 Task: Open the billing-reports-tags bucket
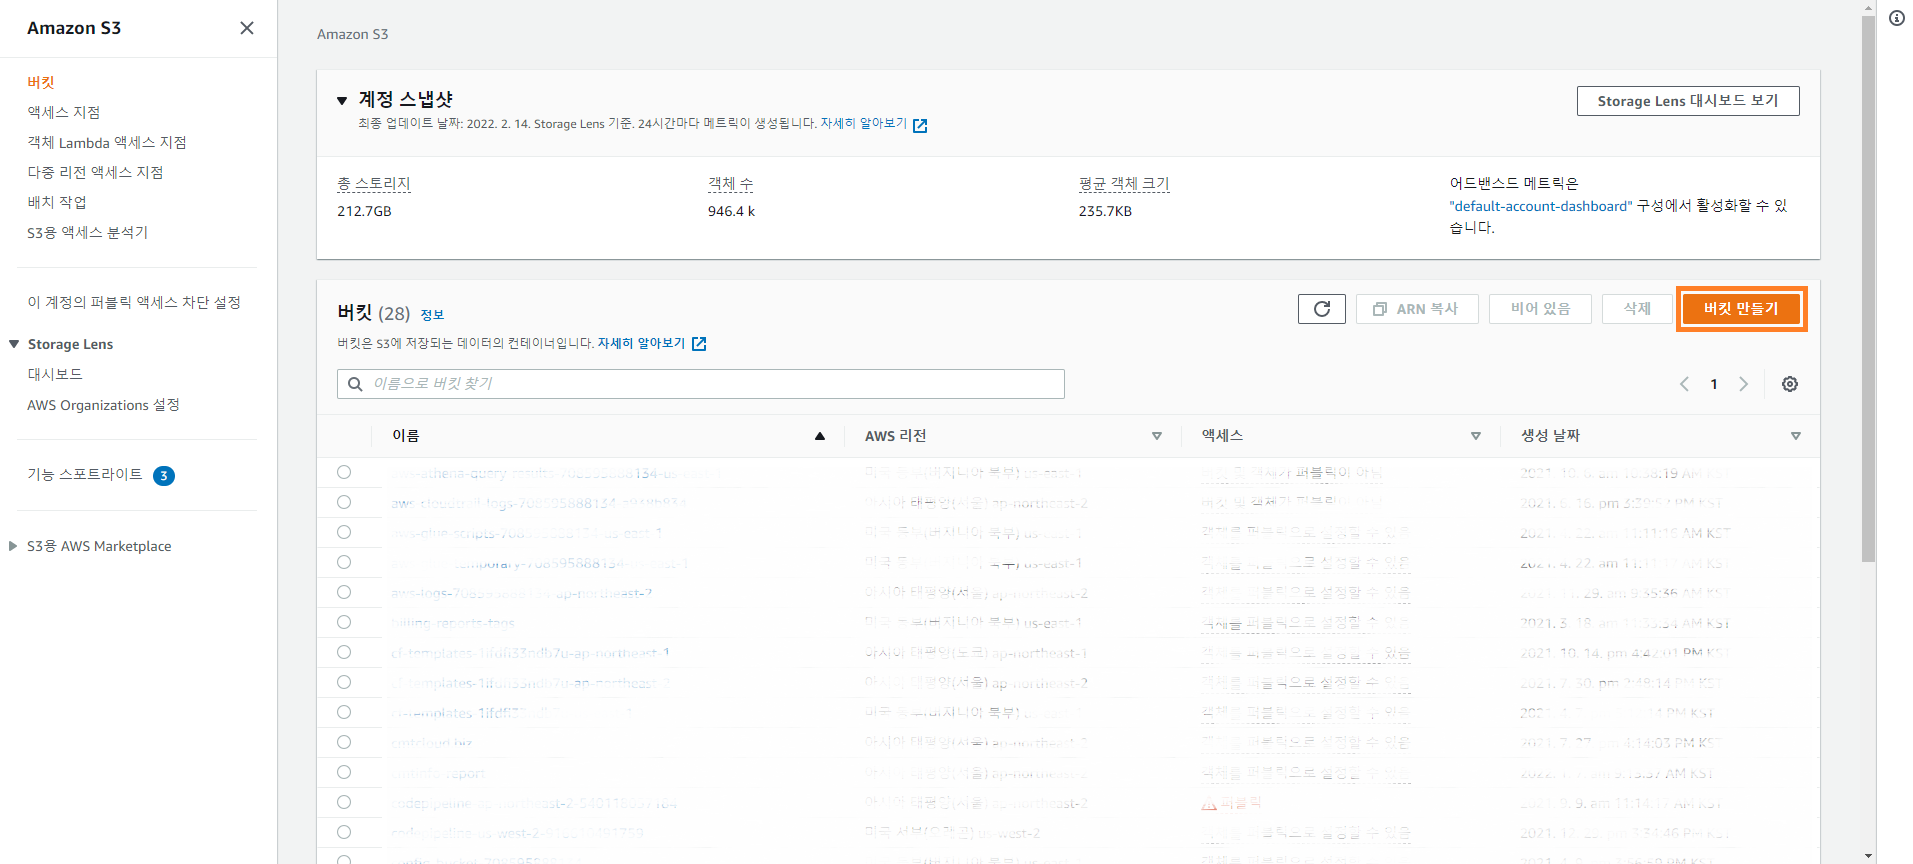pos(452,623)
